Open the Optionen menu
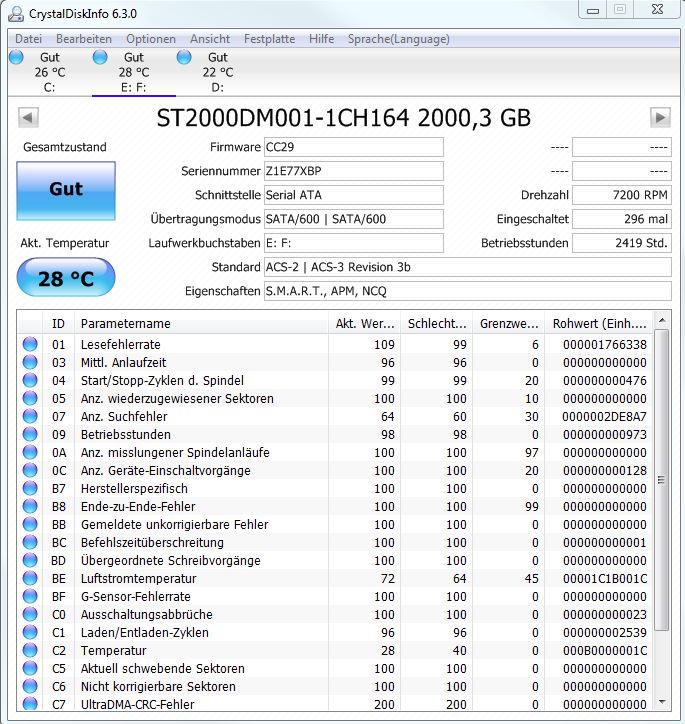This screenshot has height=724, width=685. pos(151,39)
